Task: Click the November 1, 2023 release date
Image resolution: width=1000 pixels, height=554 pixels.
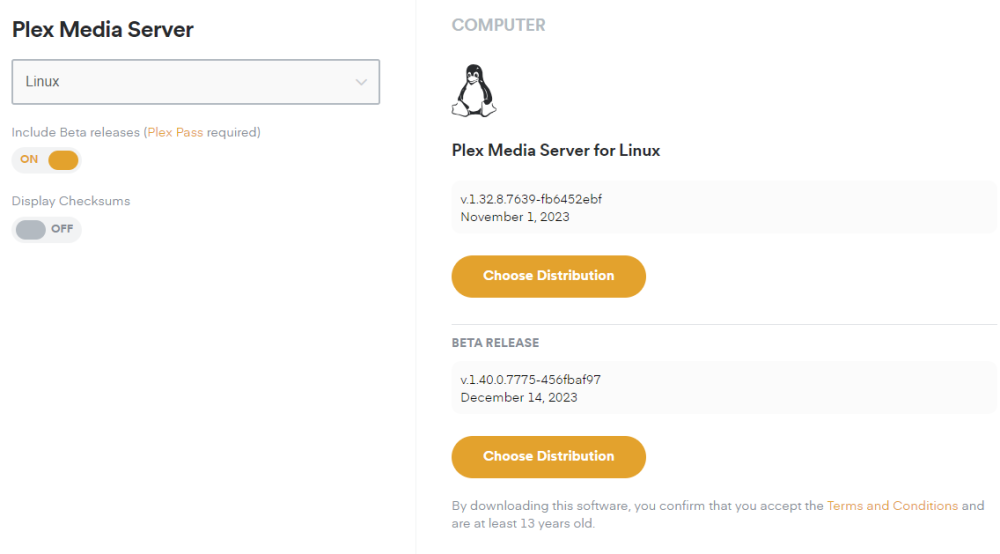Action: (515, 217)
